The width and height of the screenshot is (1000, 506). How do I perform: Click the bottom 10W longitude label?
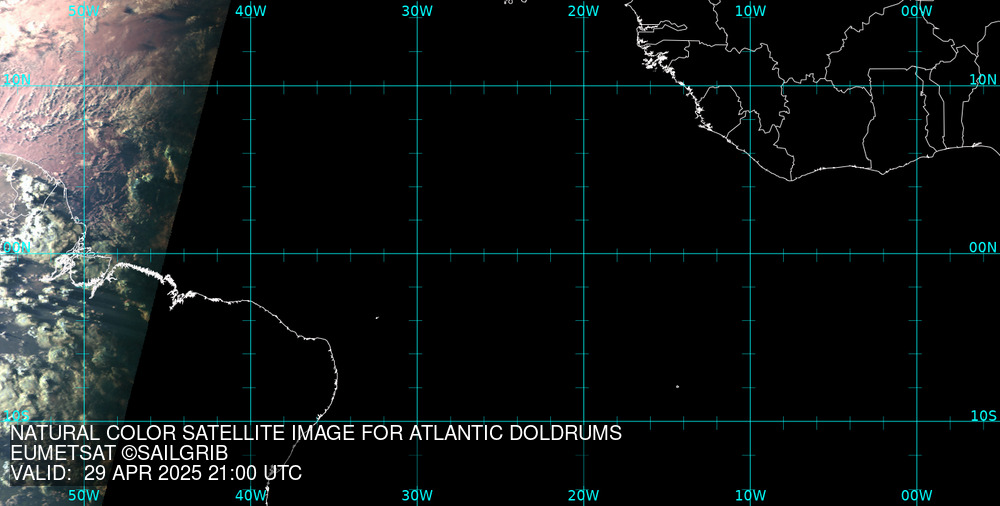(x=750, y=495)
